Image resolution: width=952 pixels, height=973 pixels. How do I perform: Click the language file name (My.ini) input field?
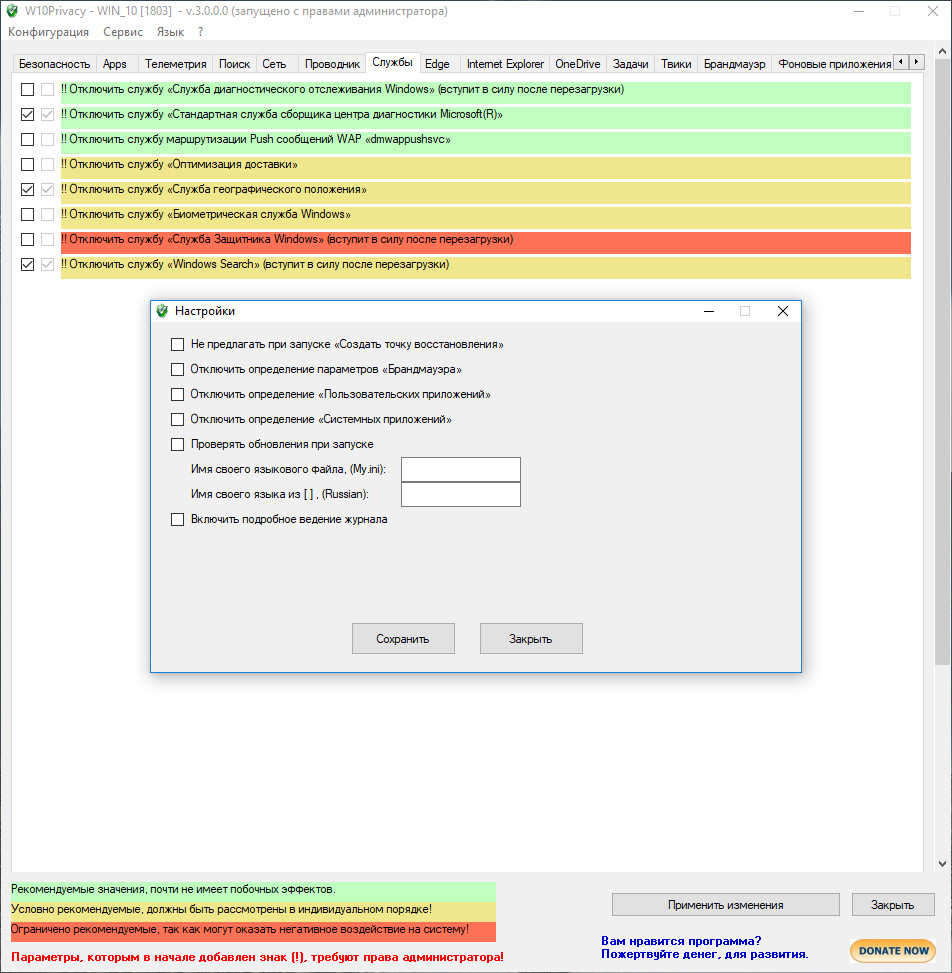pos(461,469)
